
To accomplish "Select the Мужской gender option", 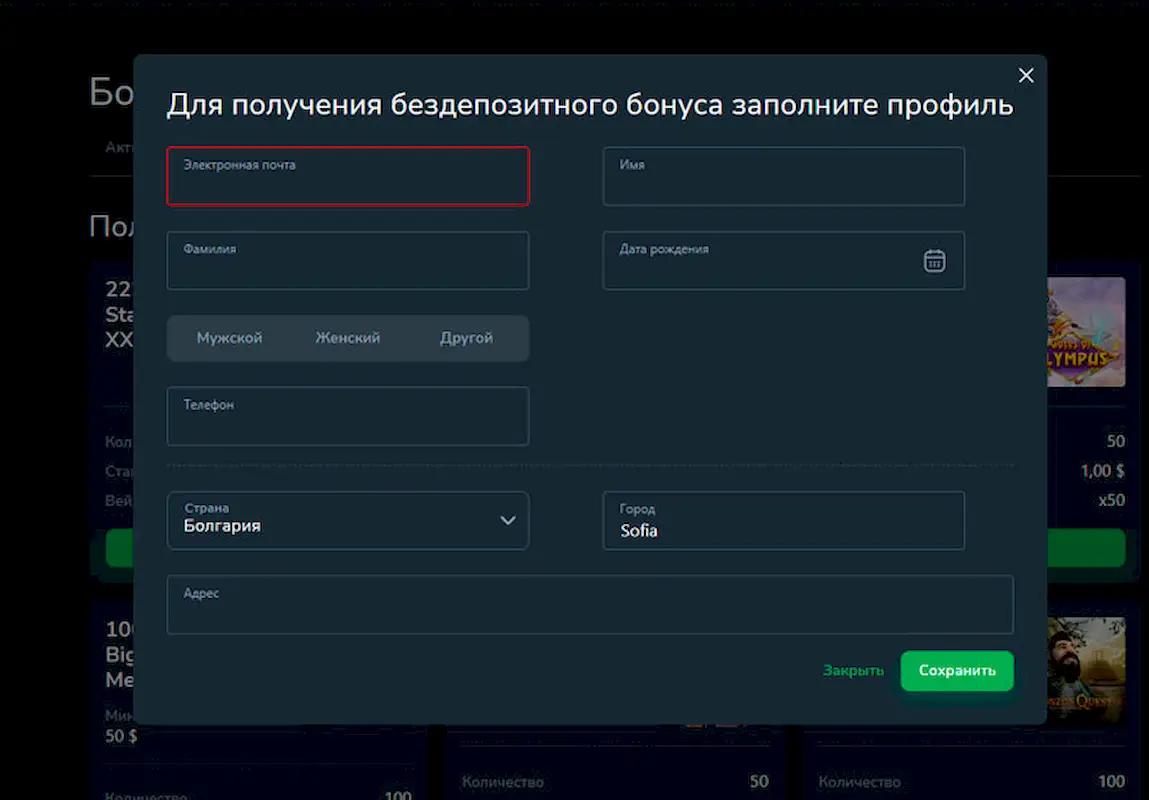I will point(229,338).
